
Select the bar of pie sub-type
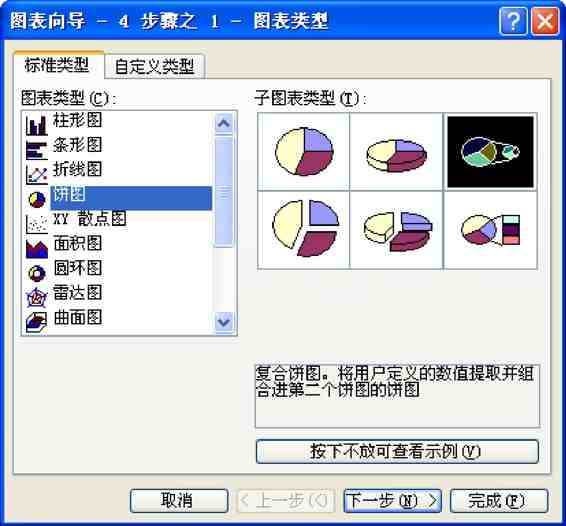pos(490,230)
